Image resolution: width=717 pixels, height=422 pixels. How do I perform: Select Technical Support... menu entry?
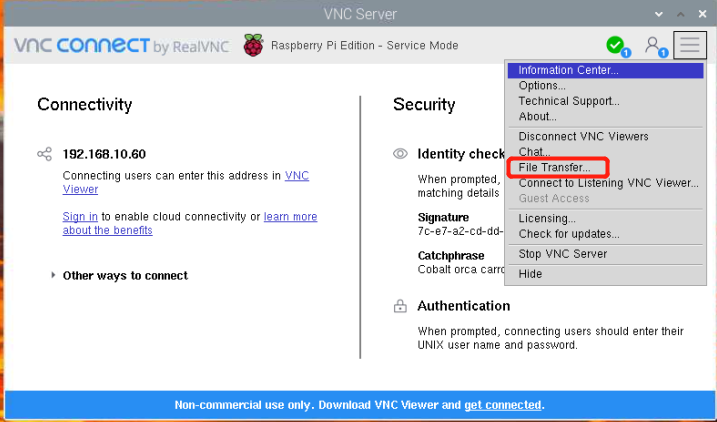605,101
